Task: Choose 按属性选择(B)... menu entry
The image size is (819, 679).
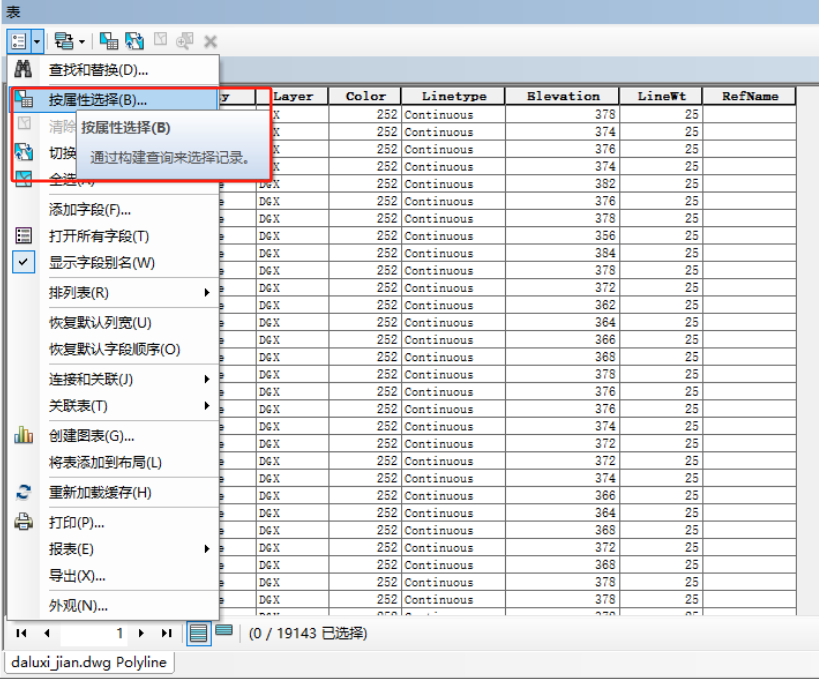Action: pyautogui.click(x=114, y=99)
